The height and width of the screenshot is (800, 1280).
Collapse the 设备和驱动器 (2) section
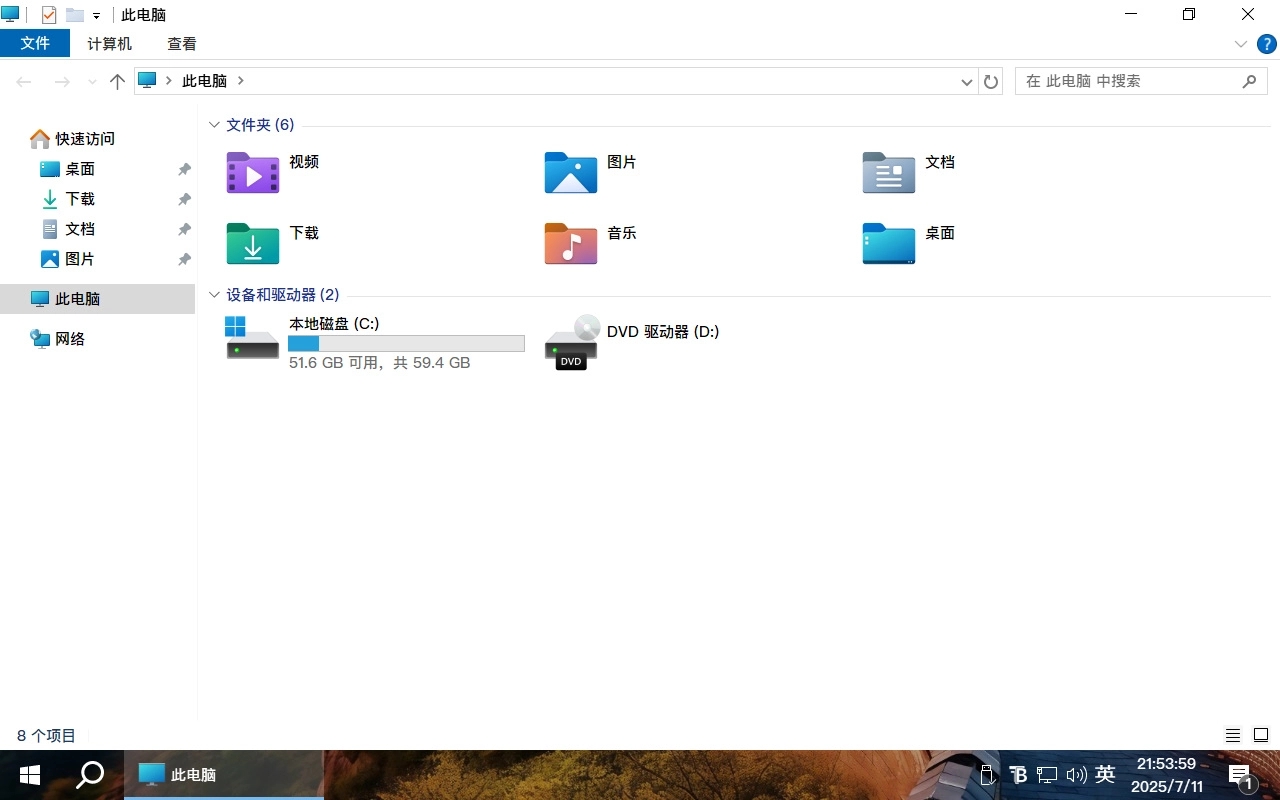click(214, 294)
